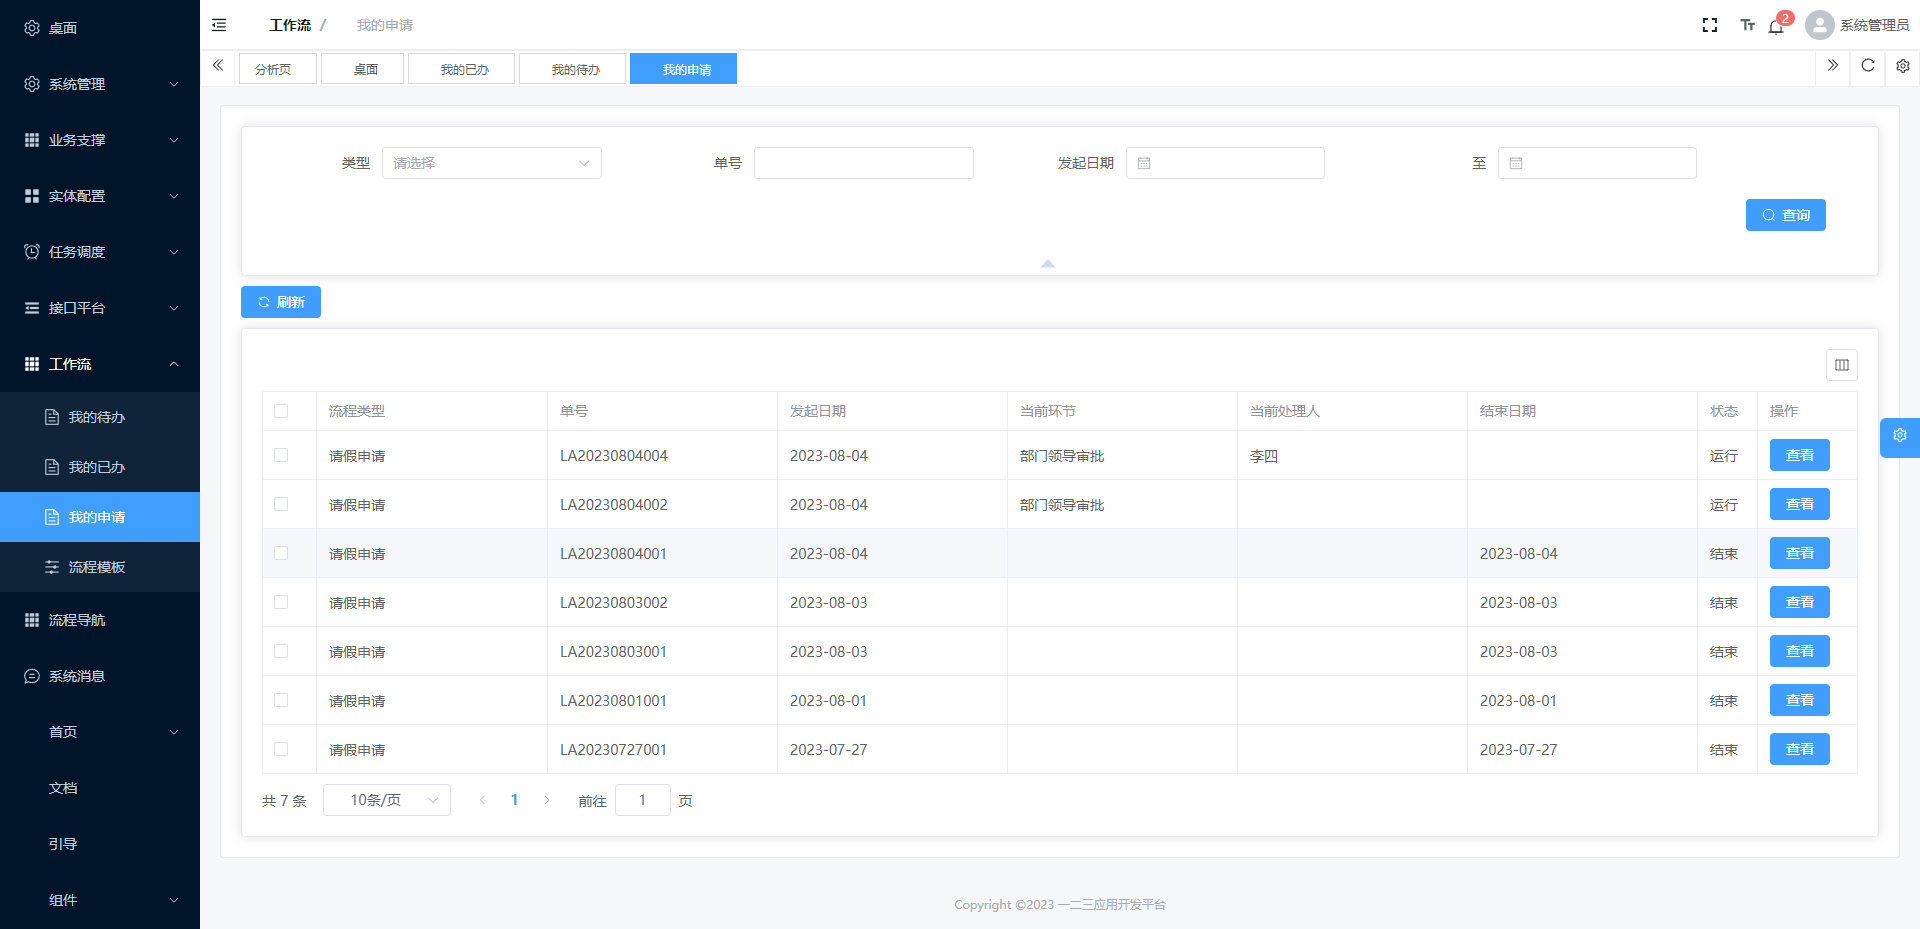Expand 实体配置 menu

point(100,196)
